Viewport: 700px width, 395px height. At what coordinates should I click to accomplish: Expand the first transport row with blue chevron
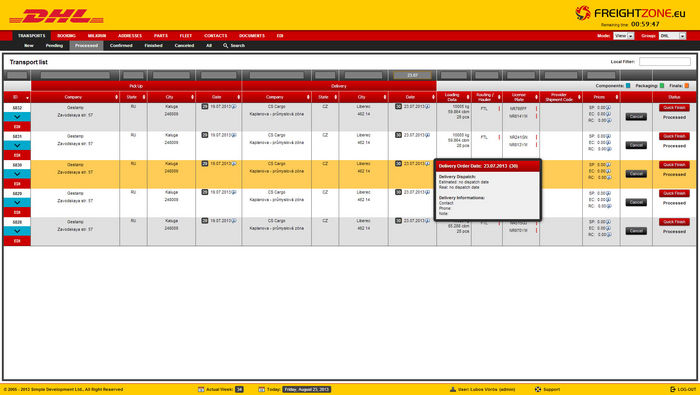17,117
